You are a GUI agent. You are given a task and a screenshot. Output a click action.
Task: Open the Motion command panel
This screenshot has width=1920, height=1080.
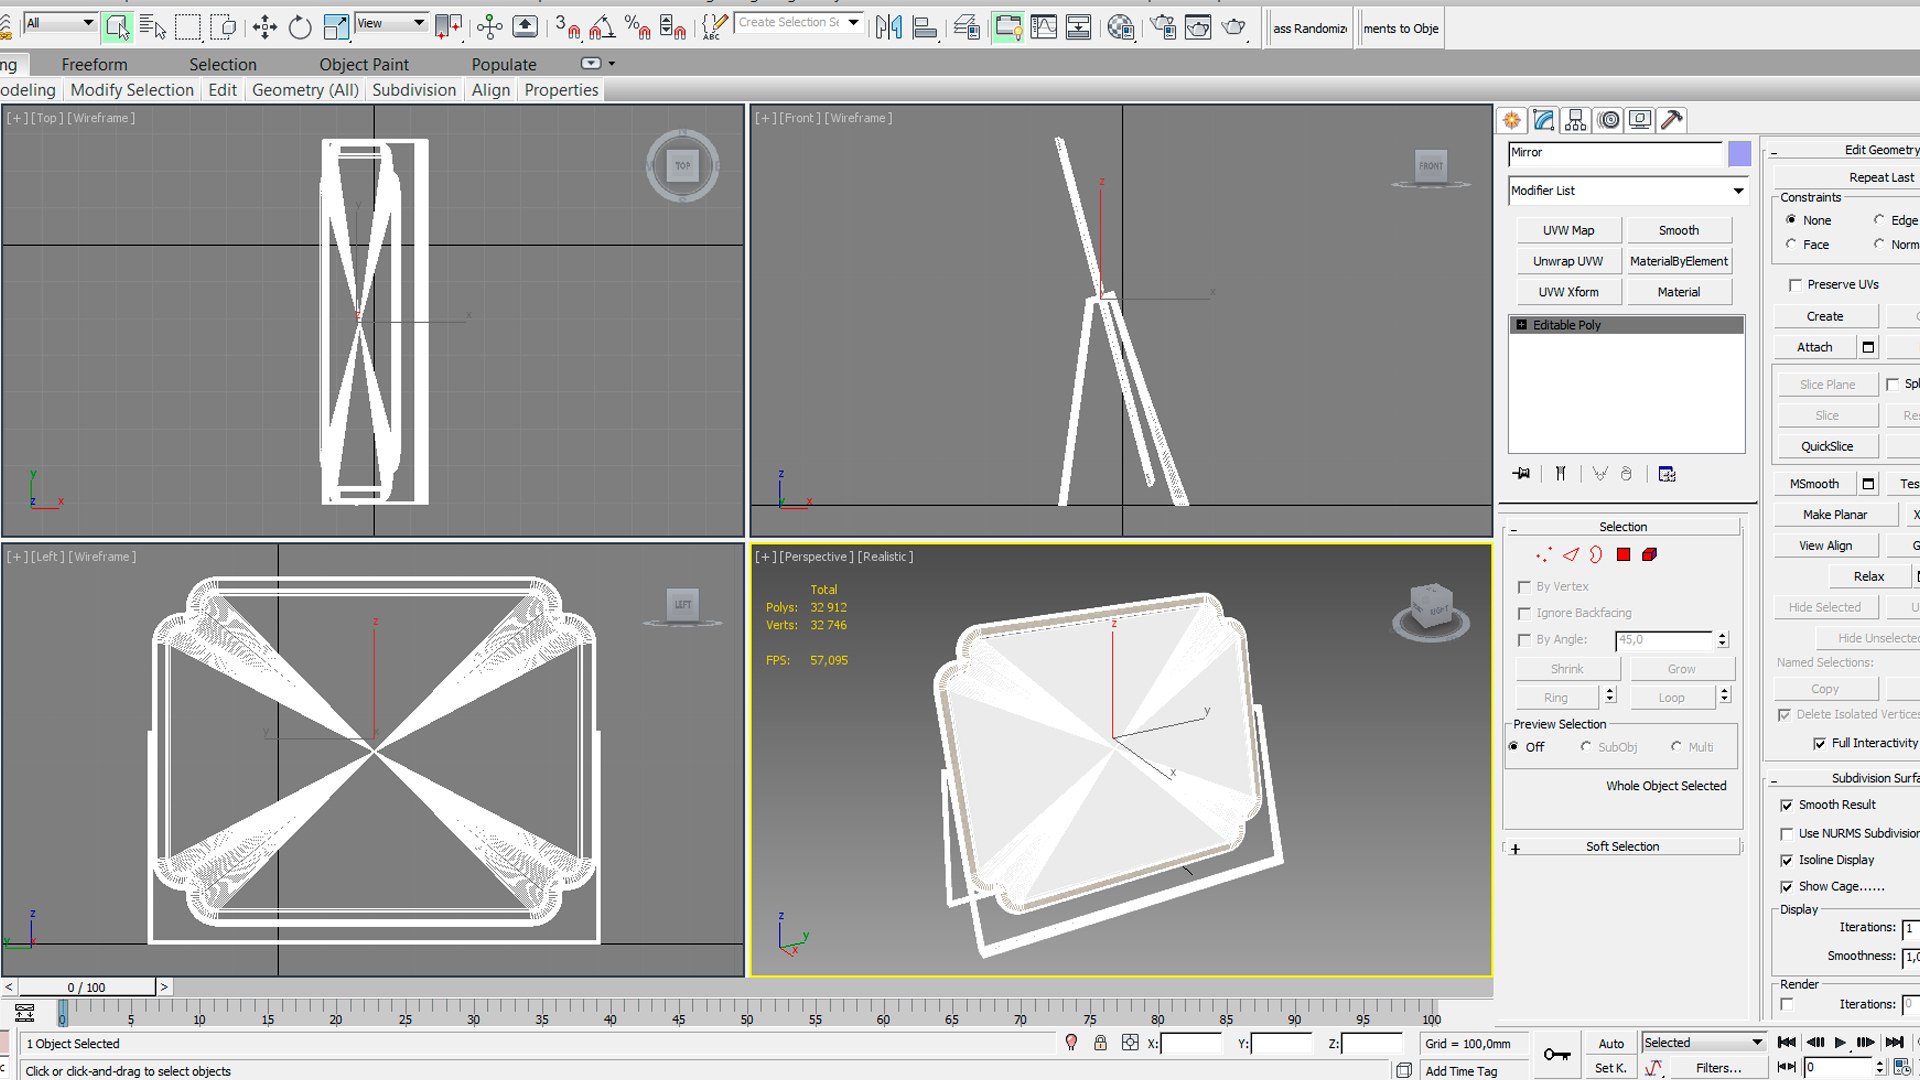click(x=1608, y=120)
